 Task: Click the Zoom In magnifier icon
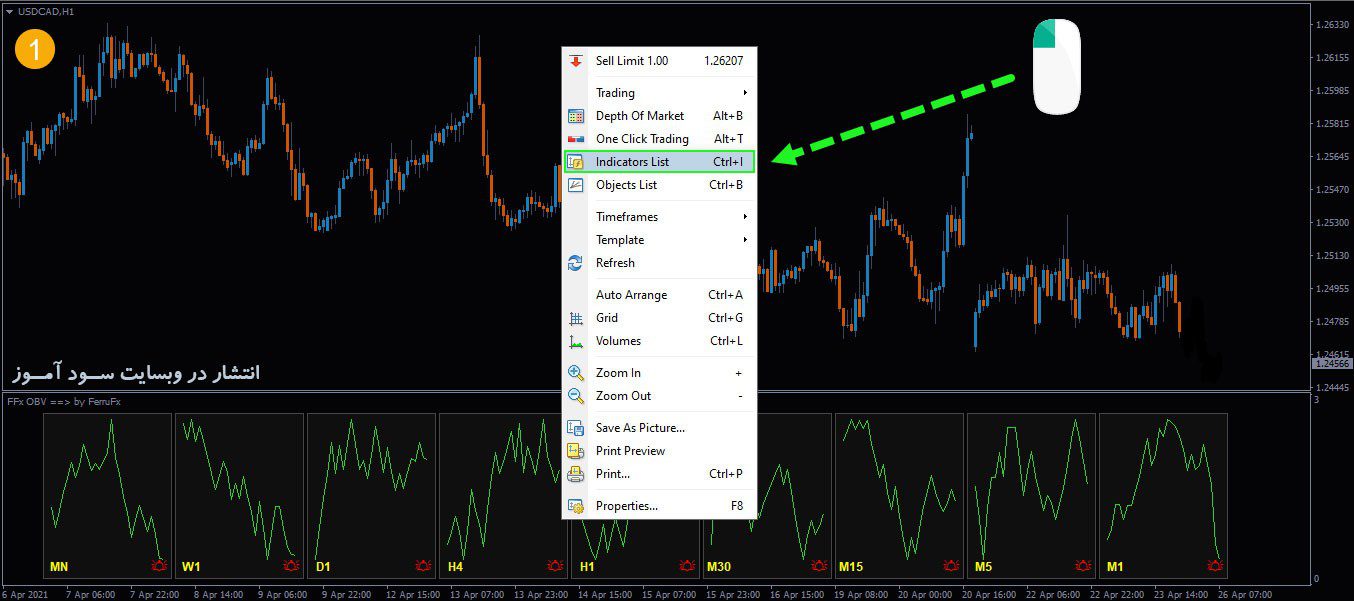point(575,373)
